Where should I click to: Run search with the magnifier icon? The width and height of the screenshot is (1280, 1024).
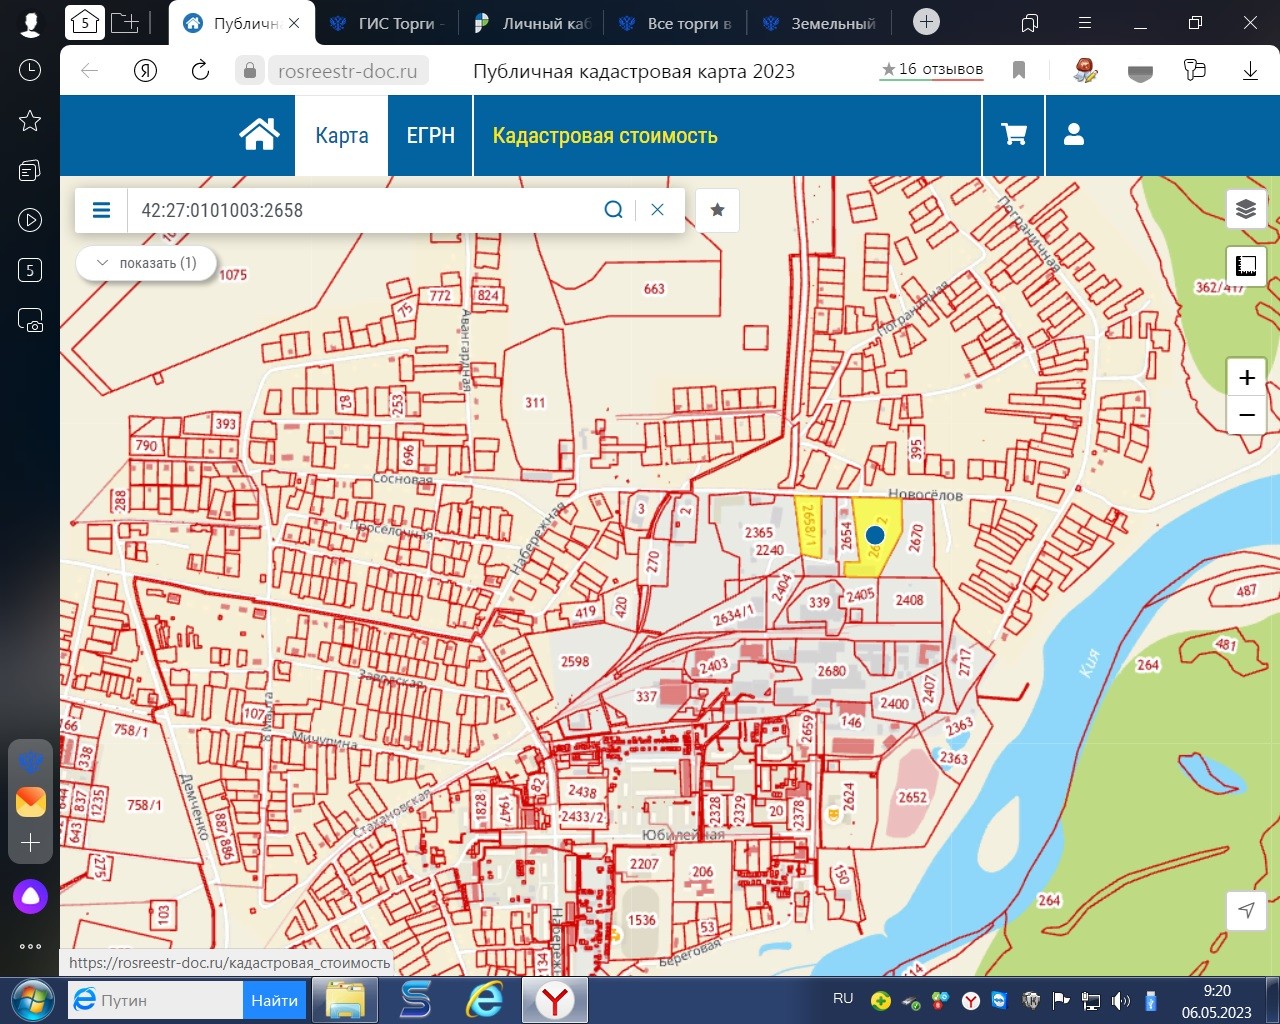(x=614, y=210)
